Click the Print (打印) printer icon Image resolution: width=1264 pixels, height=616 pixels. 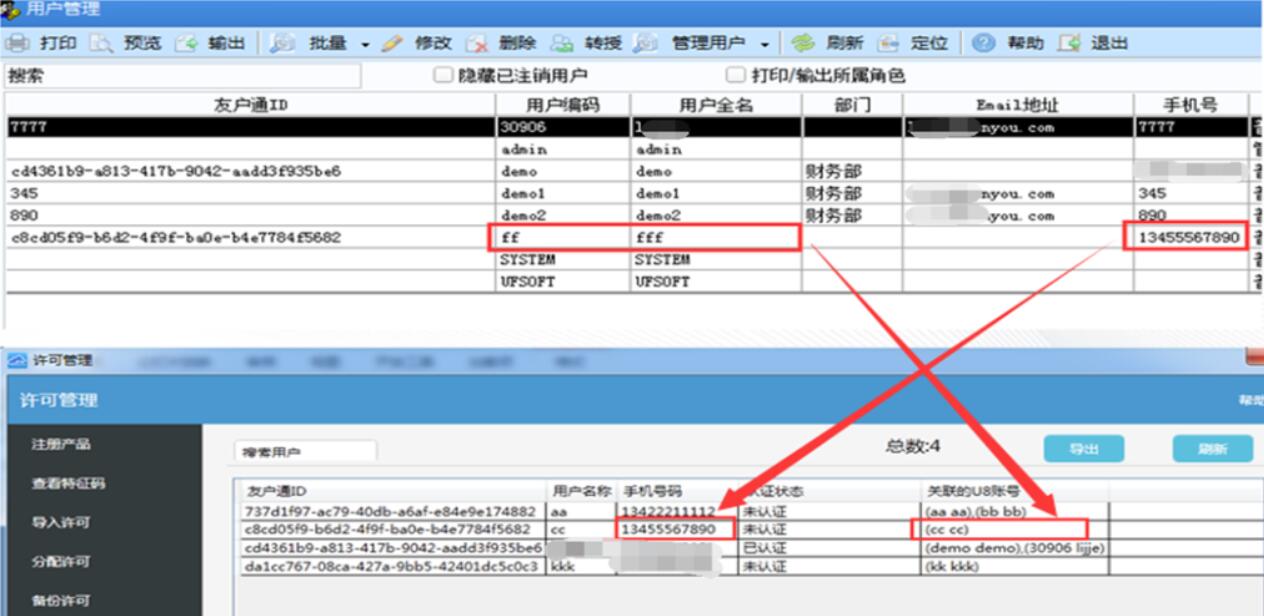point(18,43)
